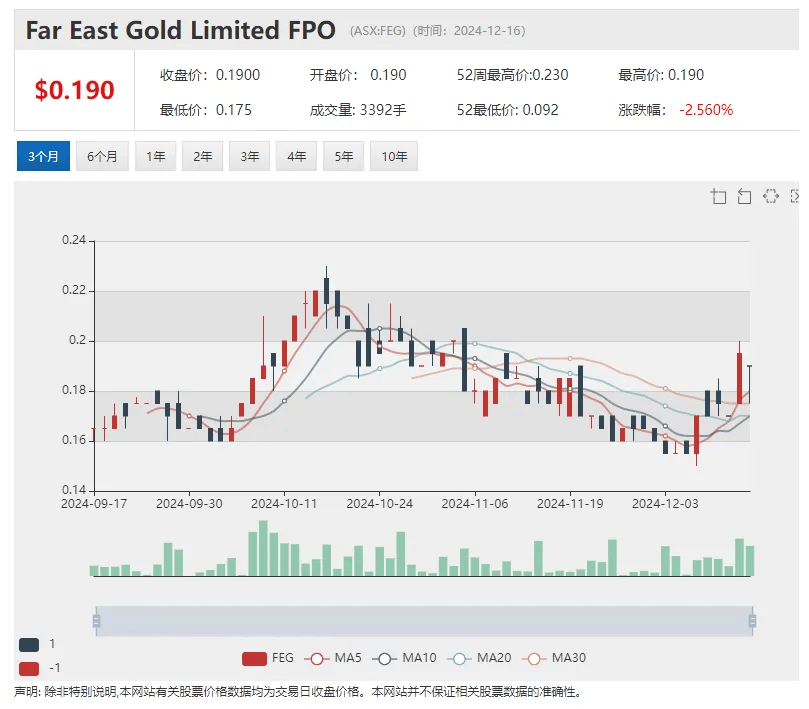Switch to the 6个月 time range
The width and height of the screenshot is (809, 709).
(x=102, y=156)
